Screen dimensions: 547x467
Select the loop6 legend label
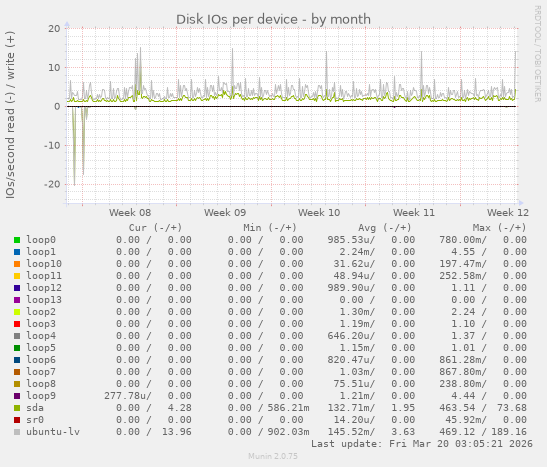41,360
